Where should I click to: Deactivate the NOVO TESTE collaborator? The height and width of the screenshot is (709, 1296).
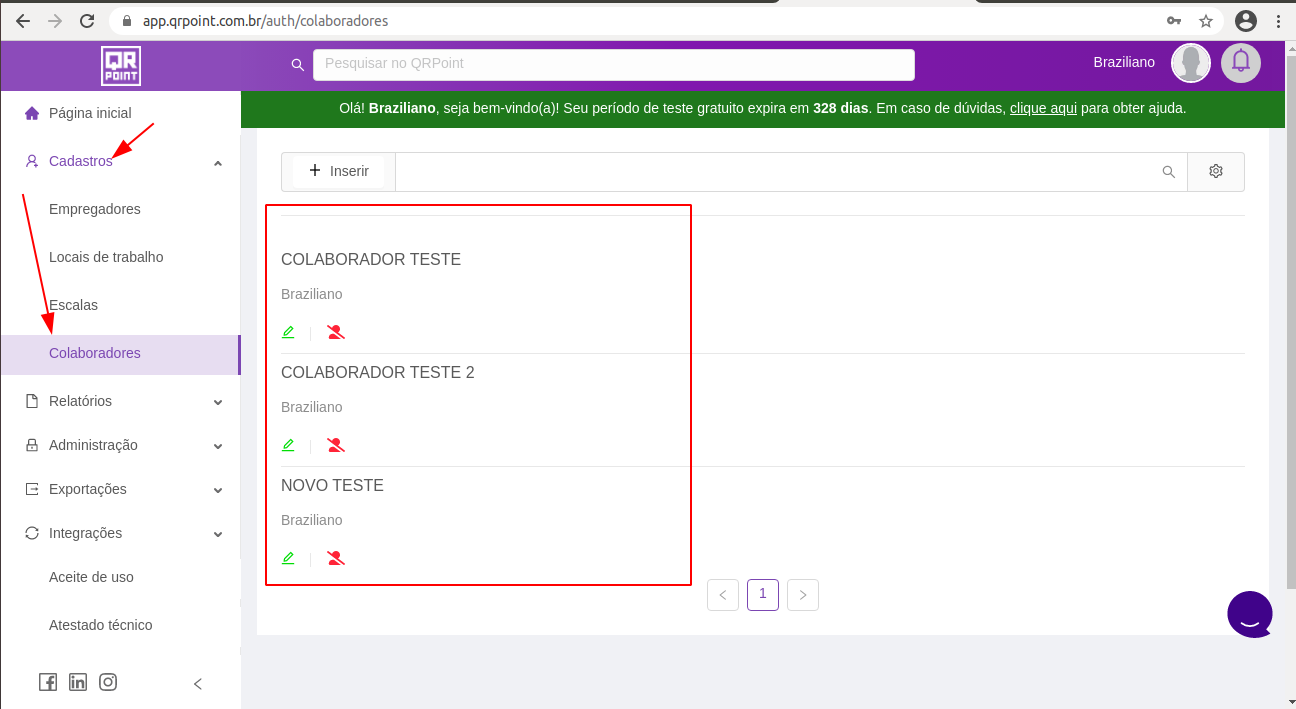336,558
